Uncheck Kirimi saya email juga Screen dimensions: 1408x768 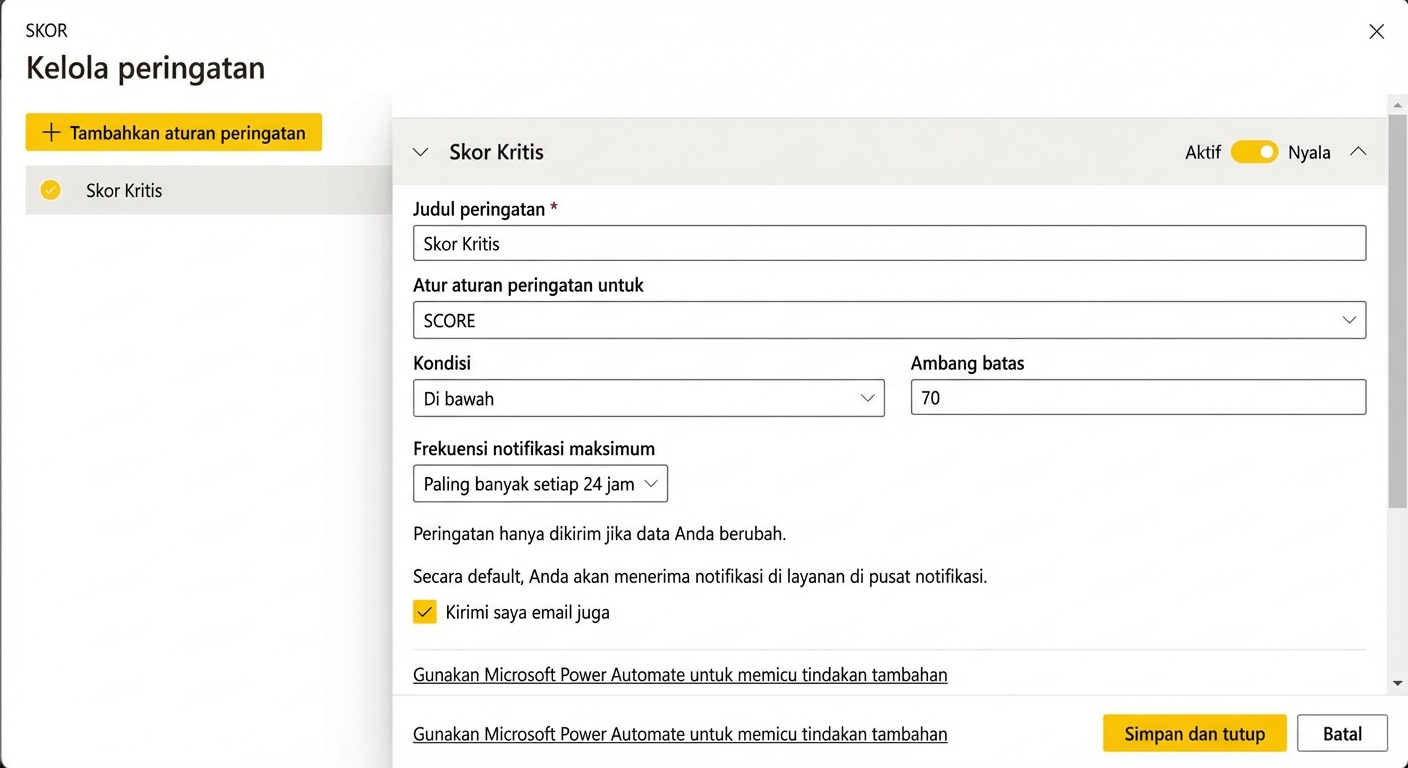click(425, 612)
